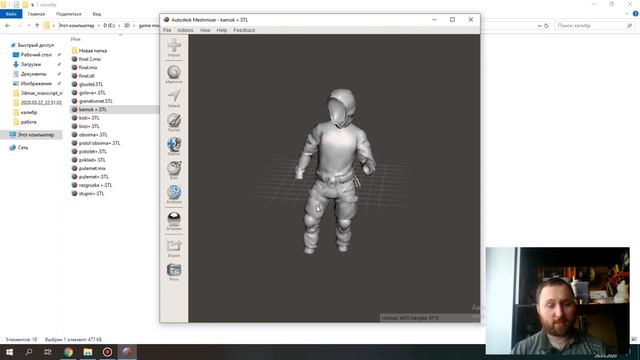Open the Meshmix parts library
The width and height of the screenshot is (640, 360).
(174, 74)
